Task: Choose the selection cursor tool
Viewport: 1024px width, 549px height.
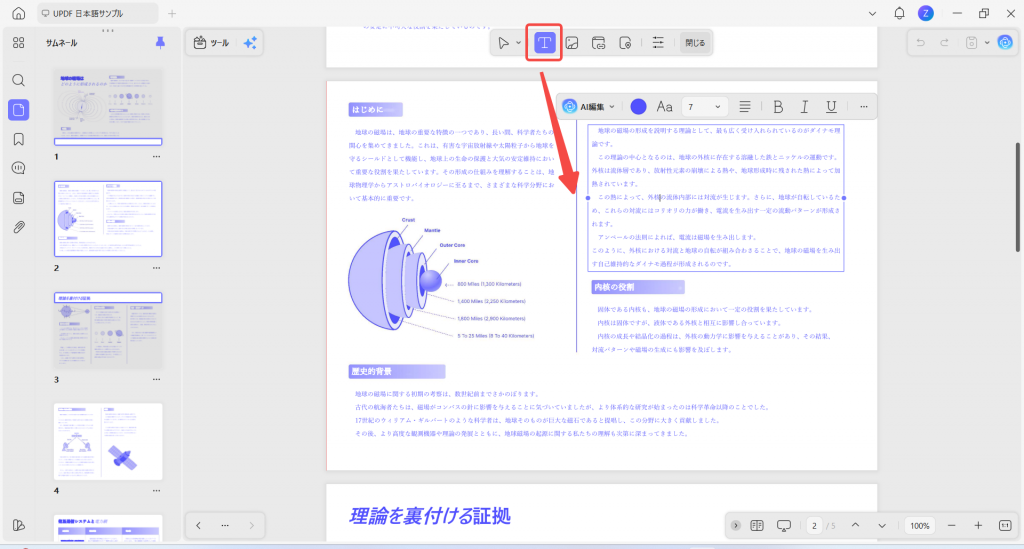Action: pos(503,43)
